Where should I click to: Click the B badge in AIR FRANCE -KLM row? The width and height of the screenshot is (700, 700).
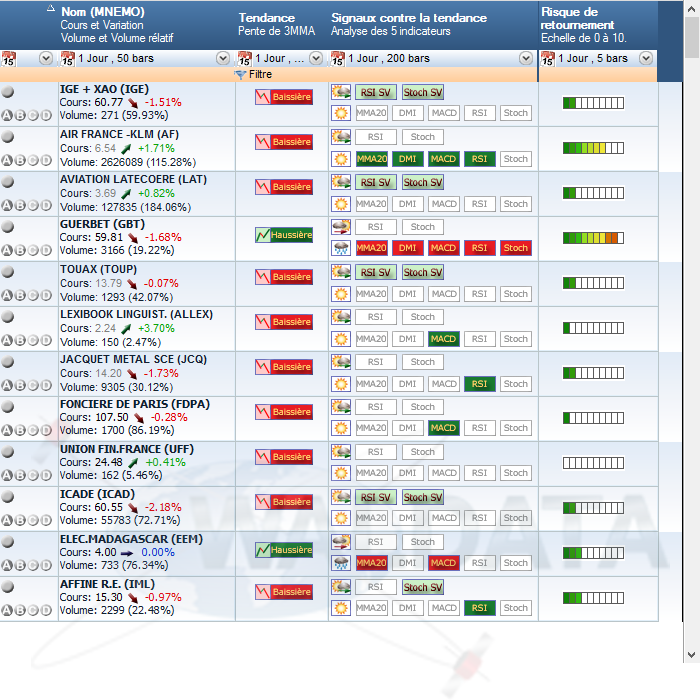(20, 161)
